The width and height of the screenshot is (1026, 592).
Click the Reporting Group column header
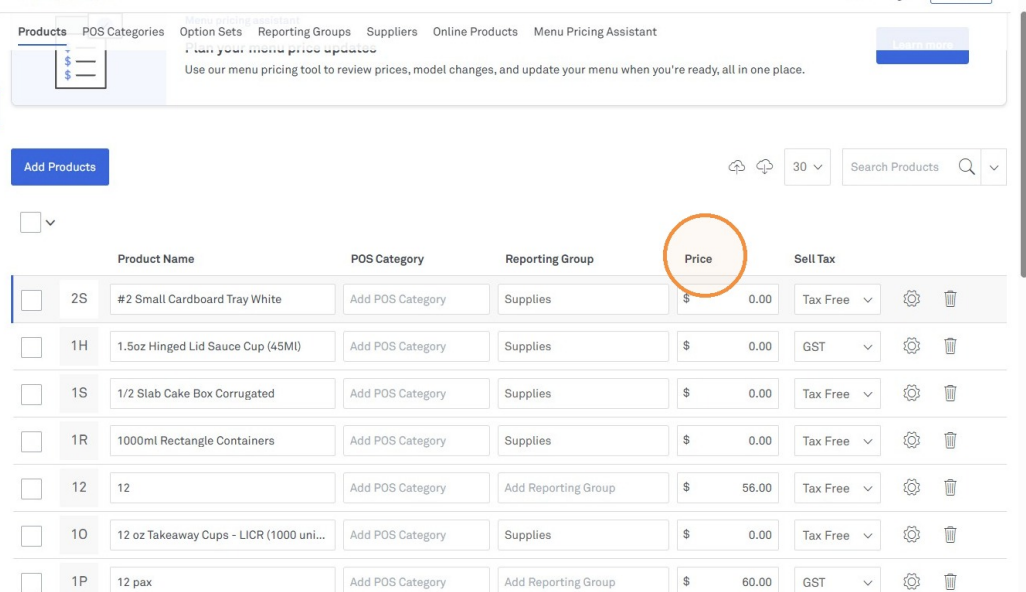pos(549,259)
